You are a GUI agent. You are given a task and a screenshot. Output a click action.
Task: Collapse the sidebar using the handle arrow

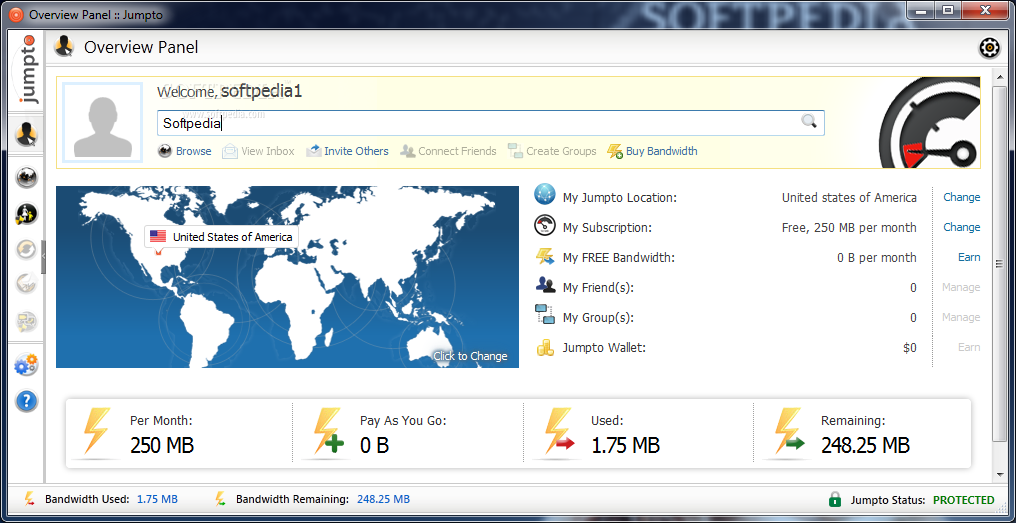pos(43,257)
